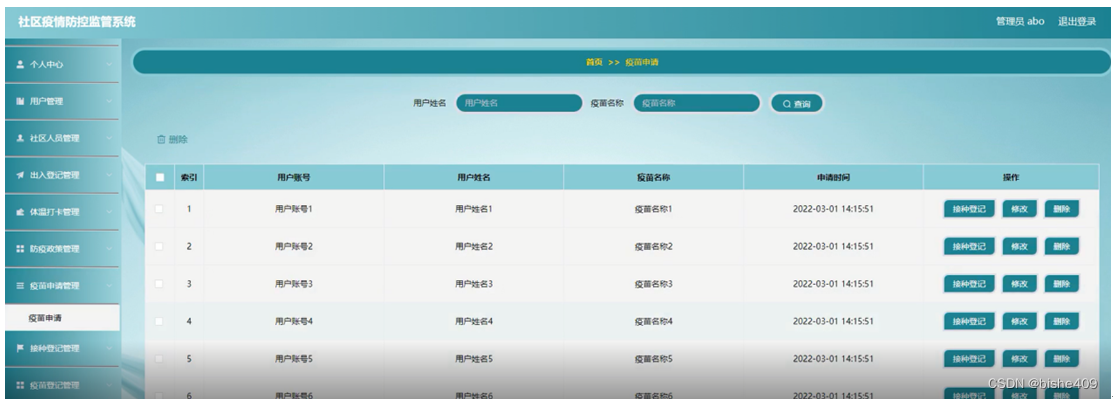Click 接种登记 button for 用户账号3
This screenshot has width=1113, height=399.
coord(969,284)
